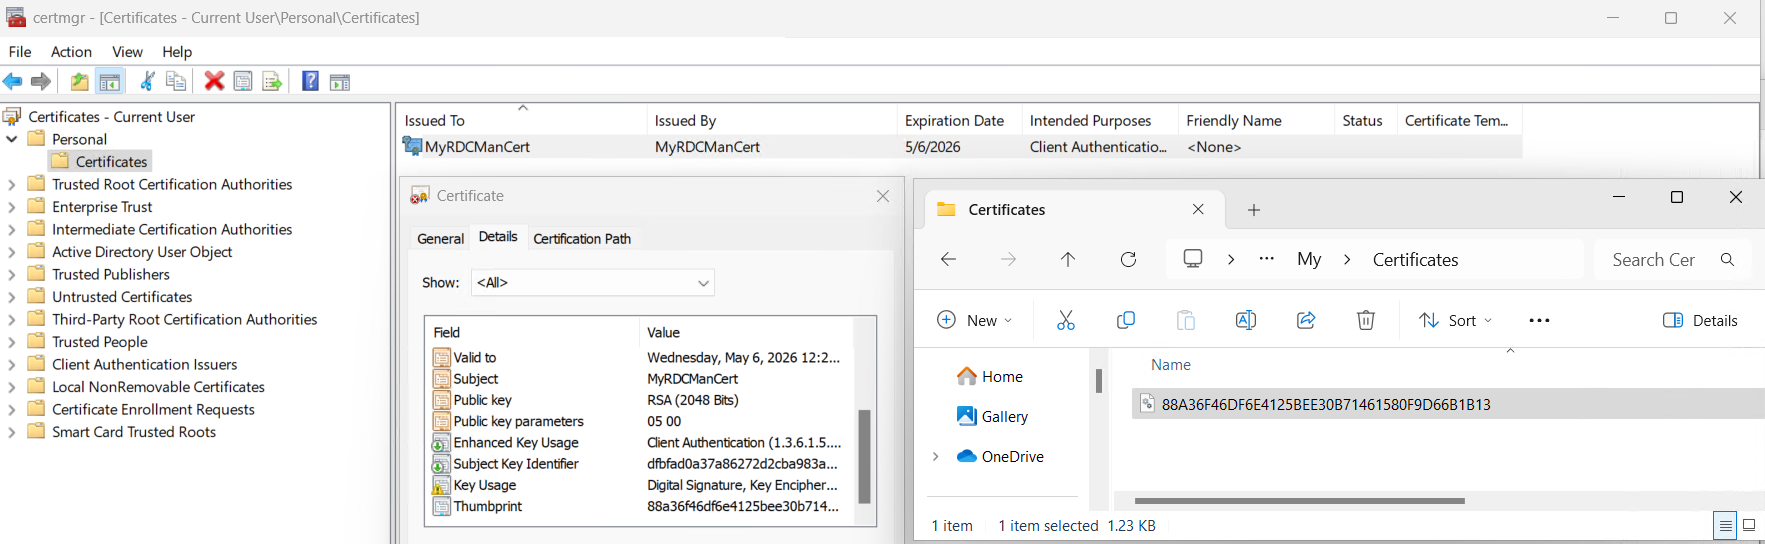Click Explorer Back arrow
This screenshot has height=544, width=1765.
[949, 260]
